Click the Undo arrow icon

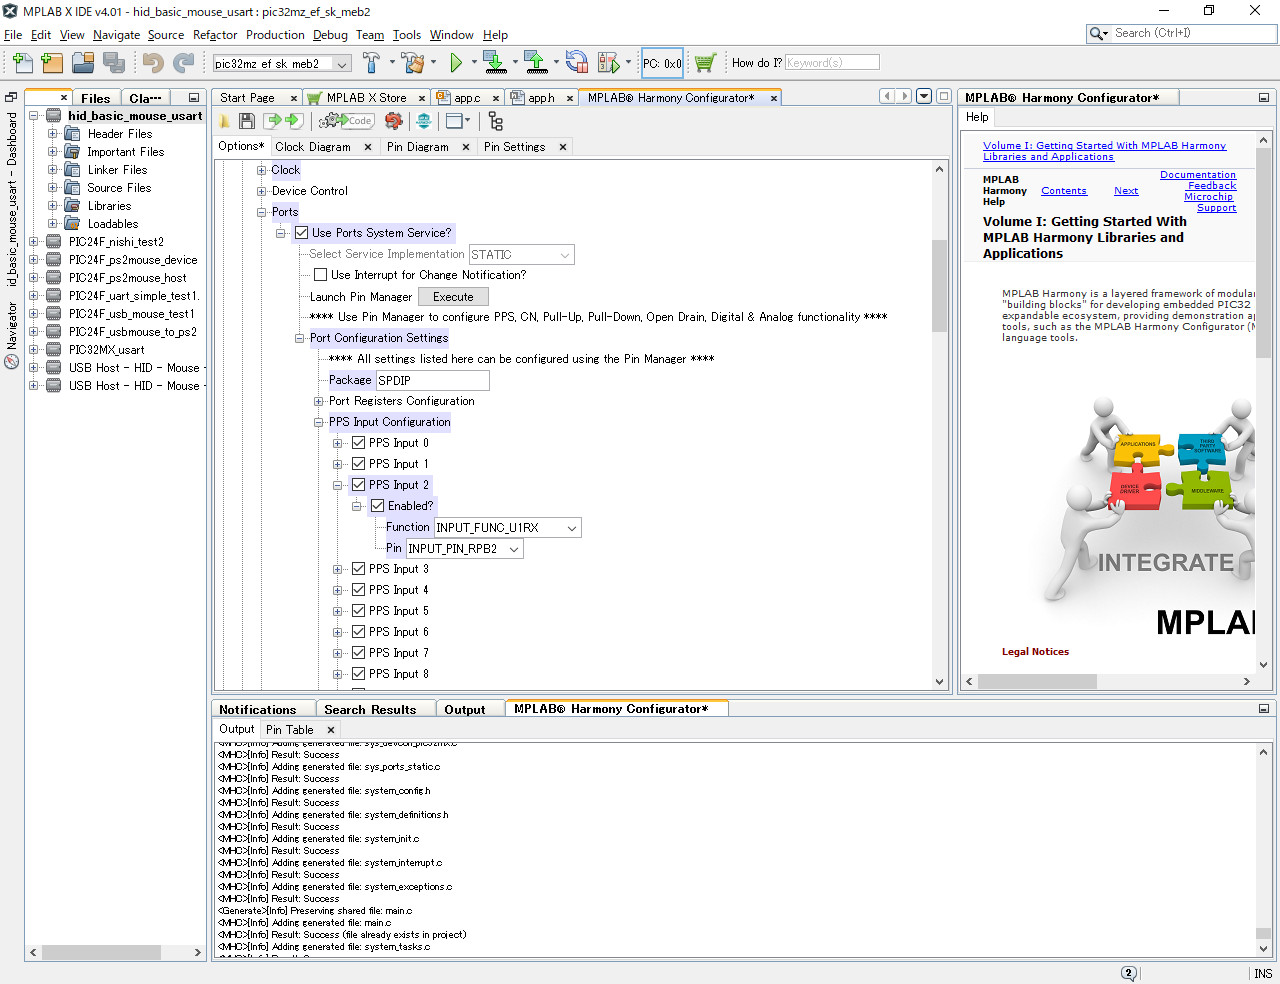point(153,63)
